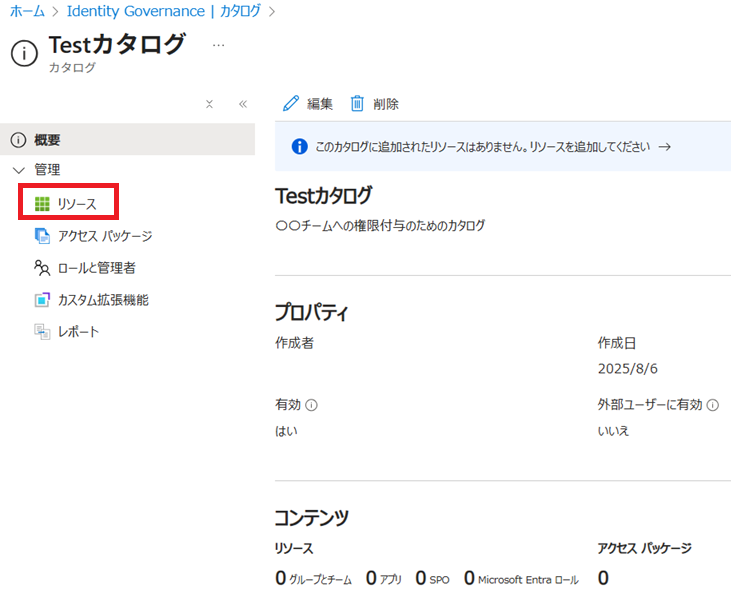The width and height of the screenshot is (731, 598).
Task: Open the ellipsis more options next to title
Action: tap(219, 45)
